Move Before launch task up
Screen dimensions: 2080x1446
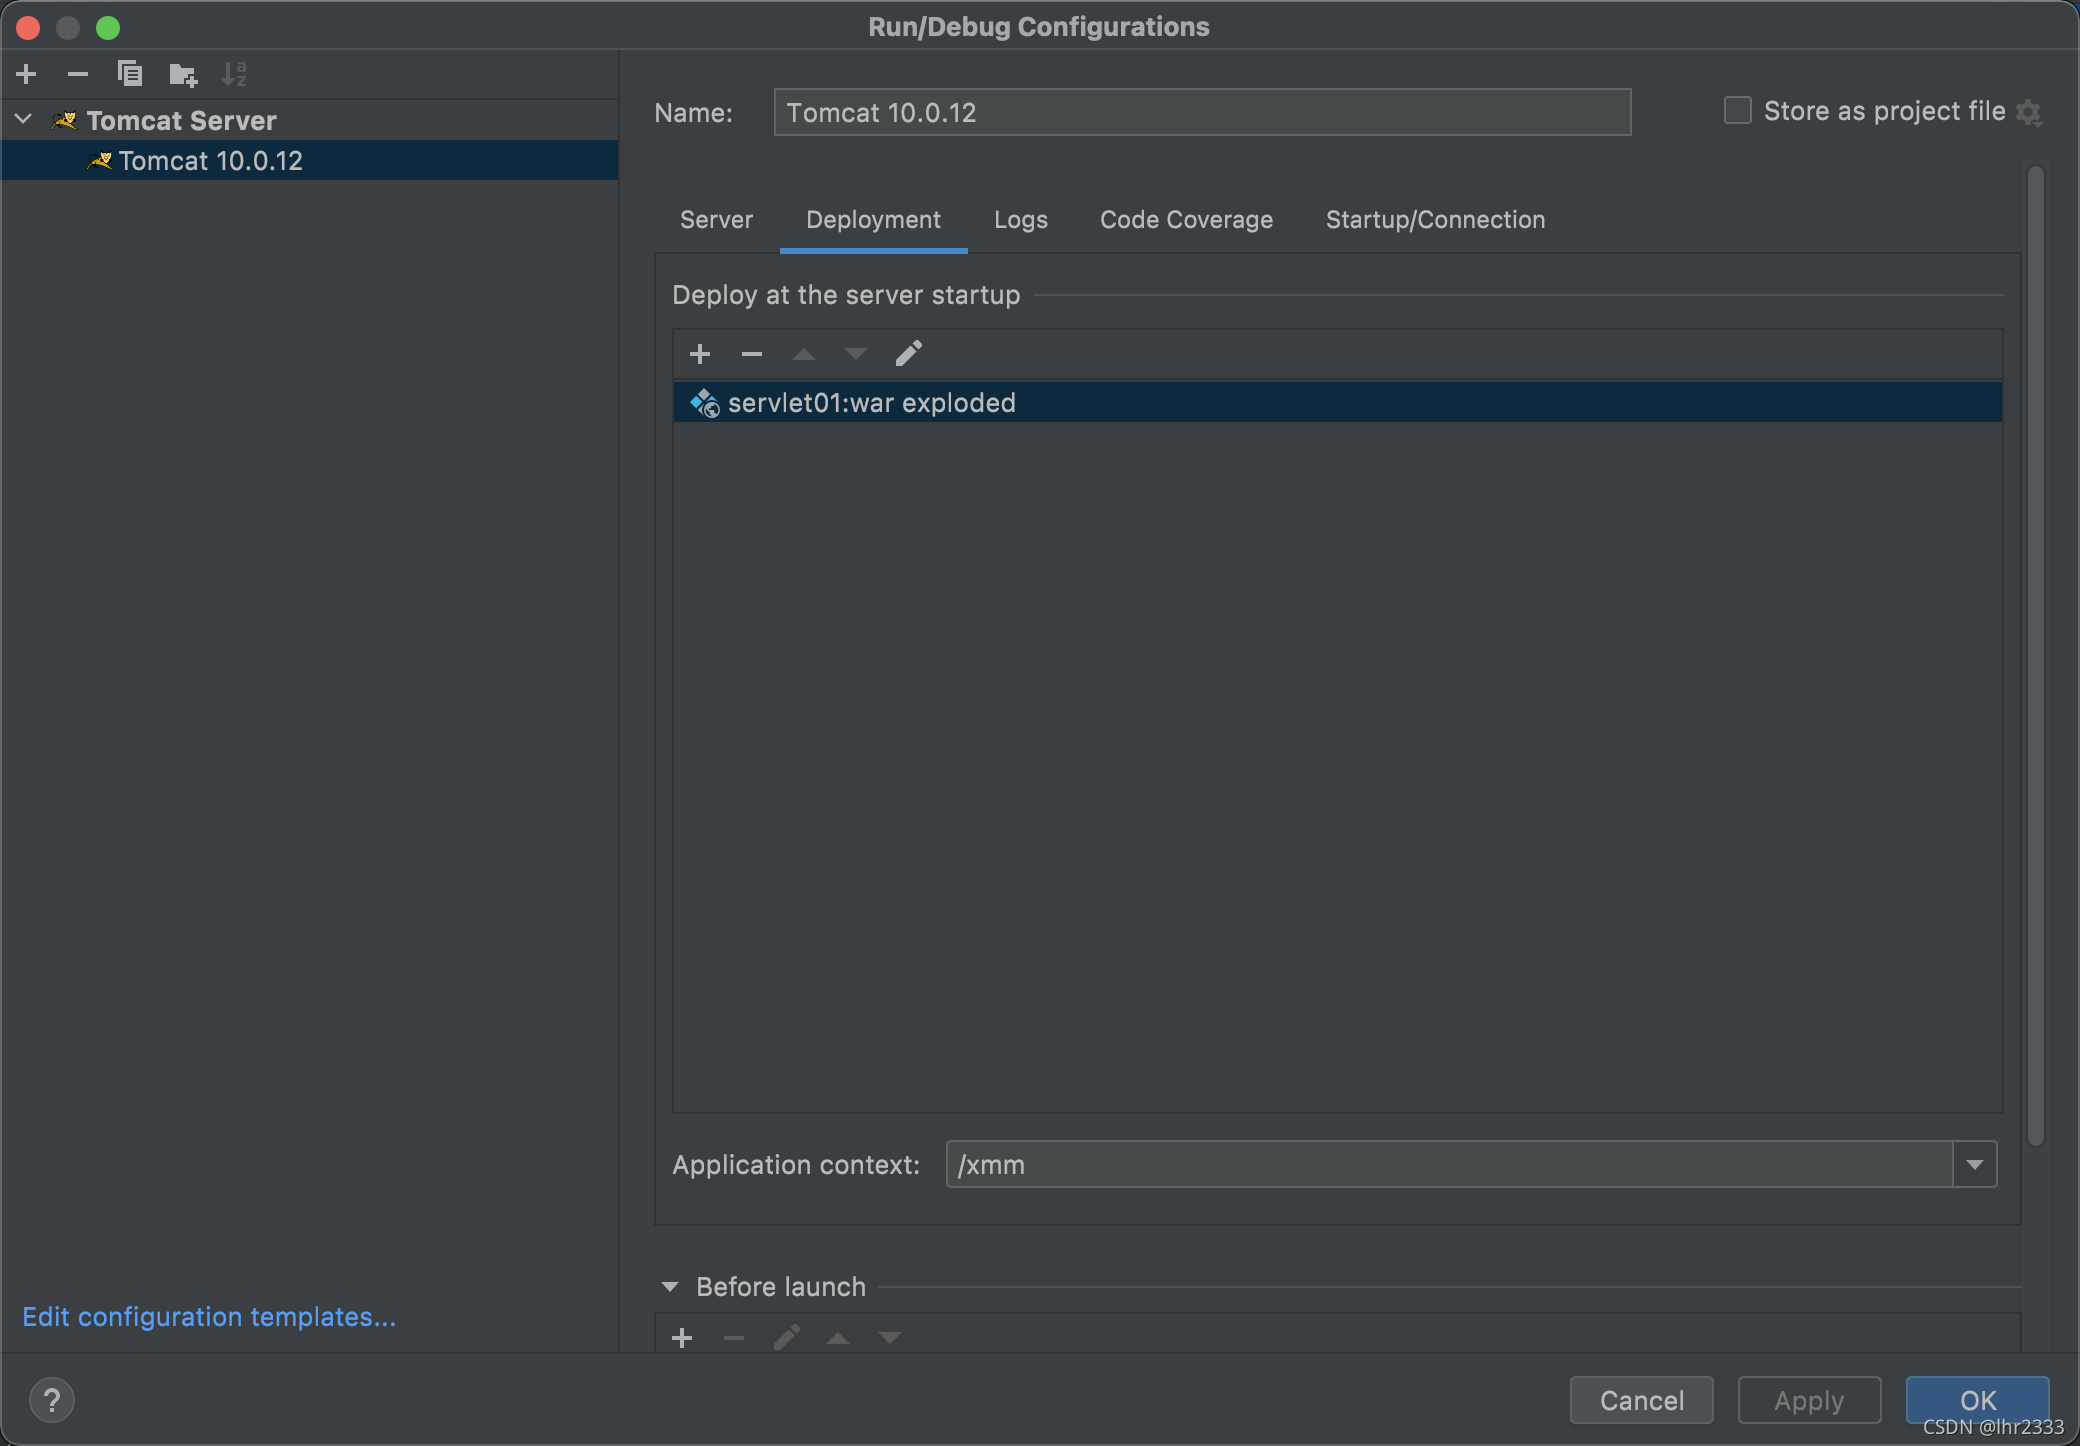click(x=838, y=1338)
